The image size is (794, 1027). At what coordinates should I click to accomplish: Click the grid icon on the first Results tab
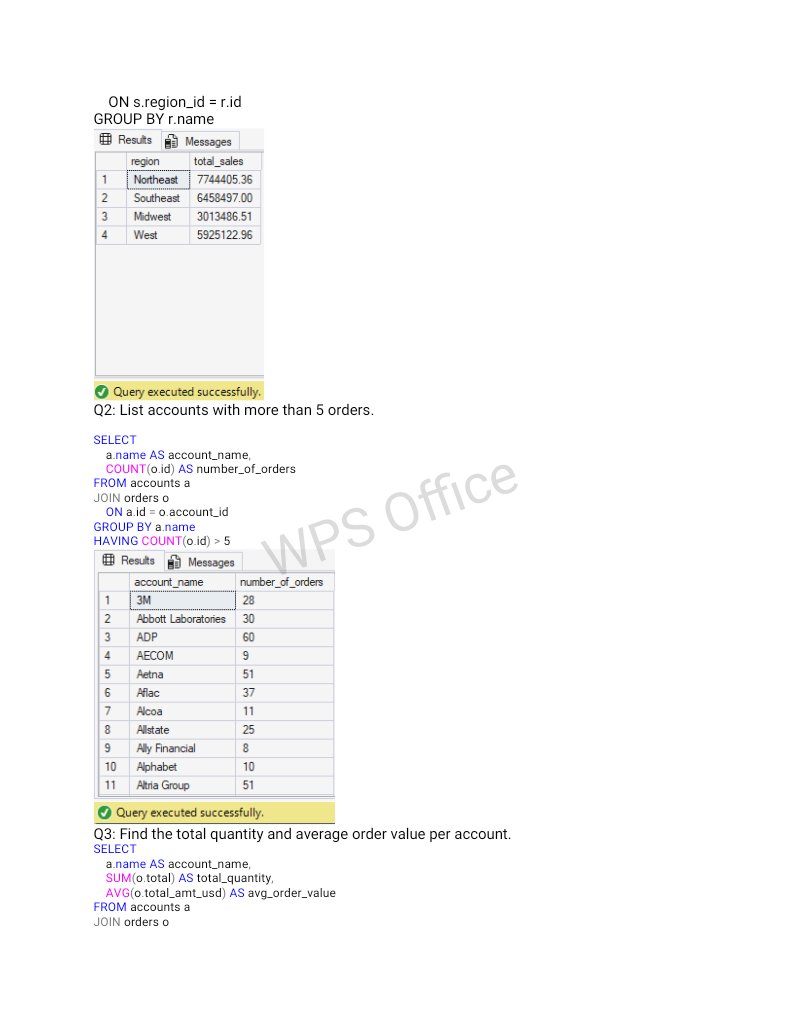(x=105, y=140)
